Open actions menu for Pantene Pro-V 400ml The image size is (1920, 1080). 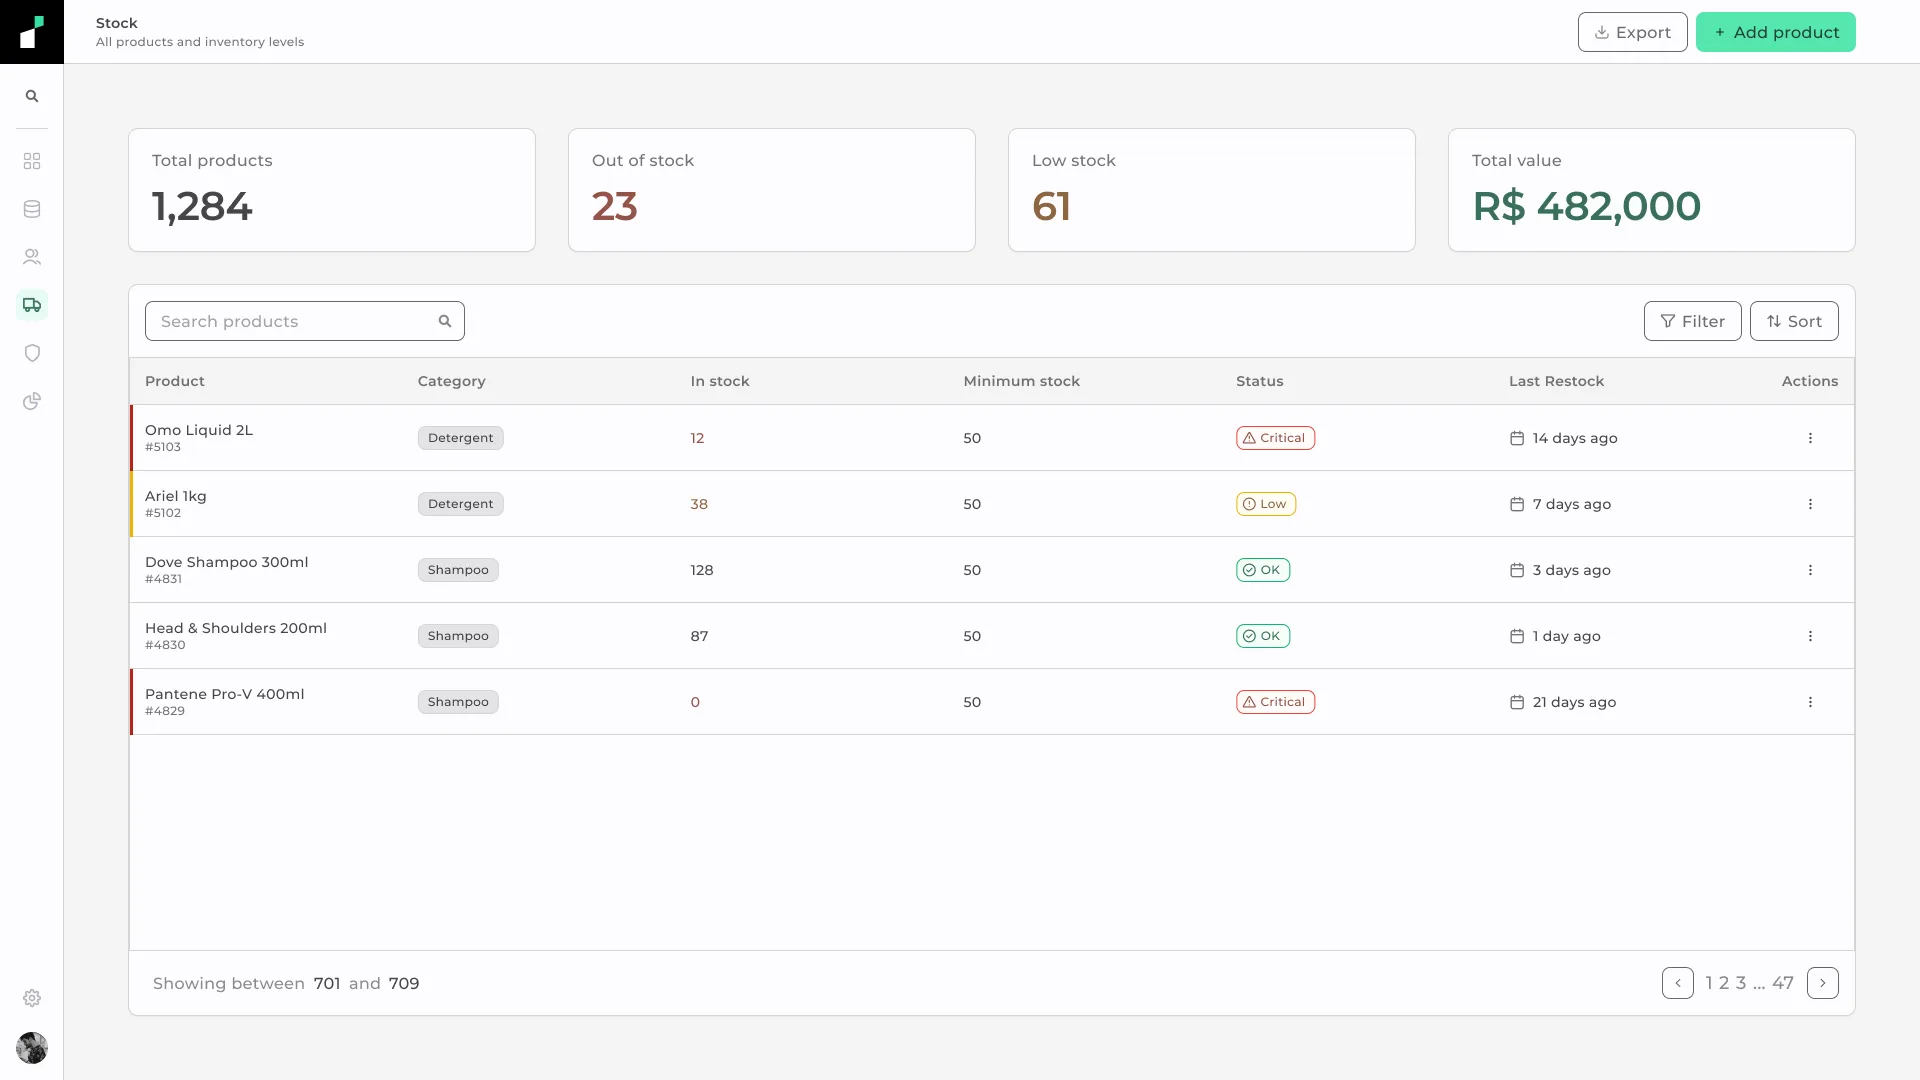point(1810,702)
